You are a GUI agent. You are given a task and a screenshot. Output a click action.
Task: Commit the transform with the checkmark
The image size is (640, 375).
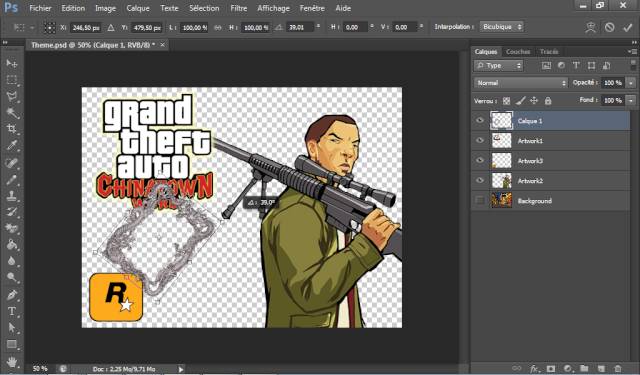coord(628,27)
